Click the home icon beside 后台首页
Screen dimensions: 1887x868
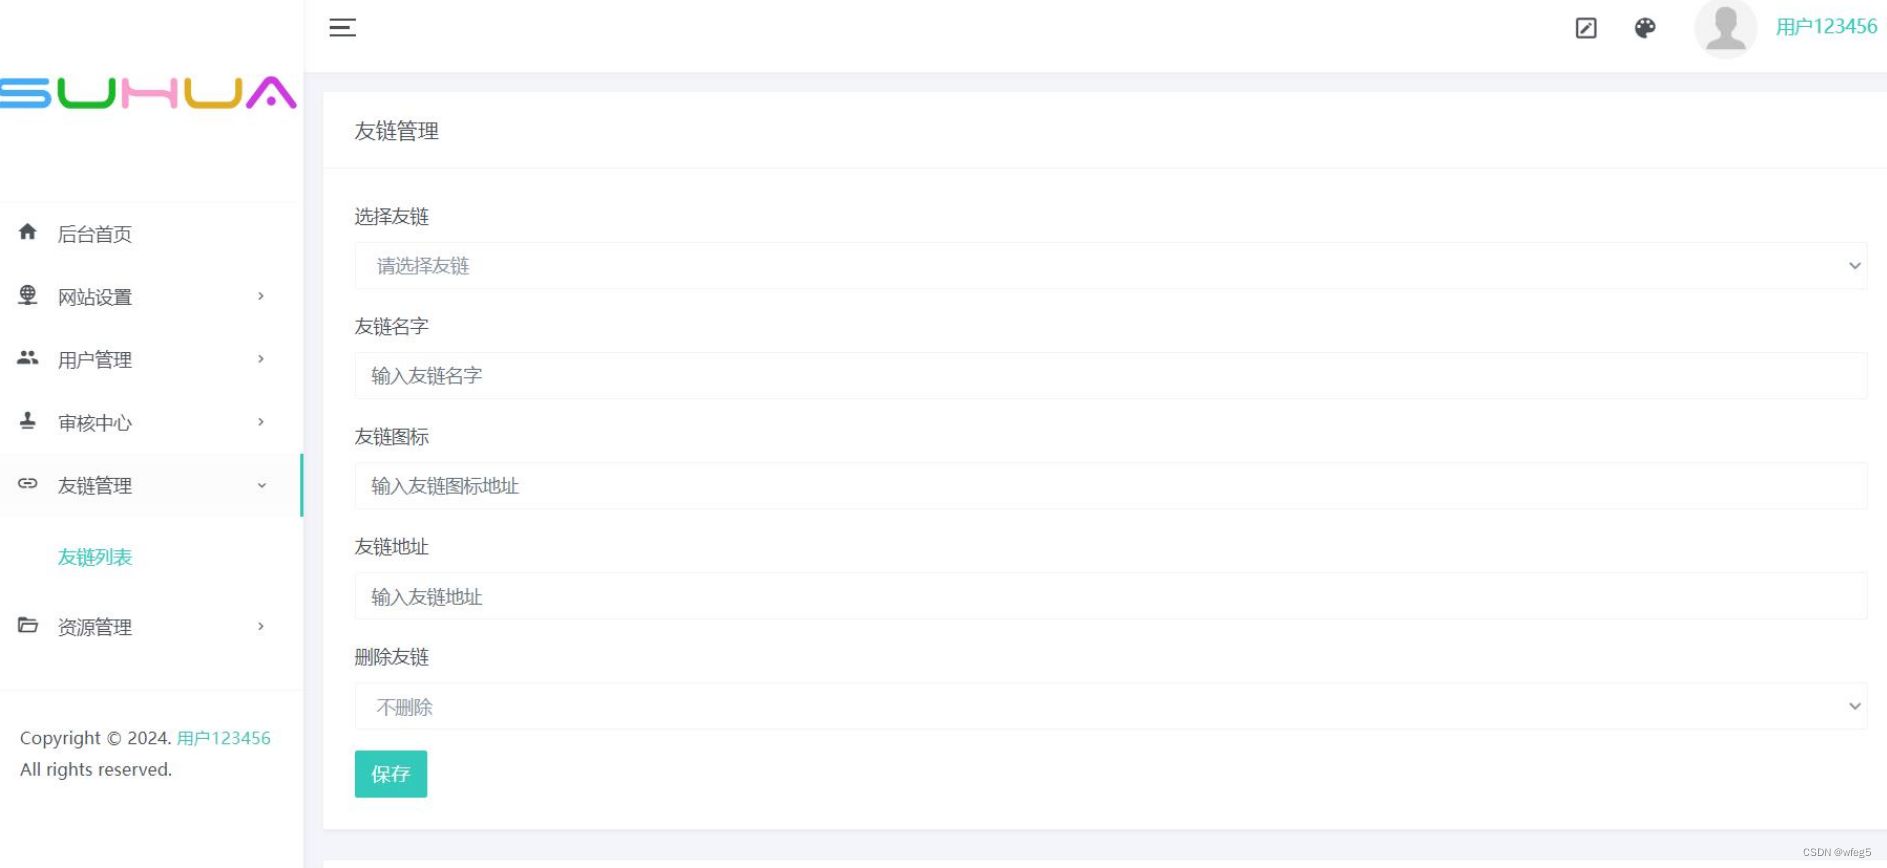pos(28,232)
